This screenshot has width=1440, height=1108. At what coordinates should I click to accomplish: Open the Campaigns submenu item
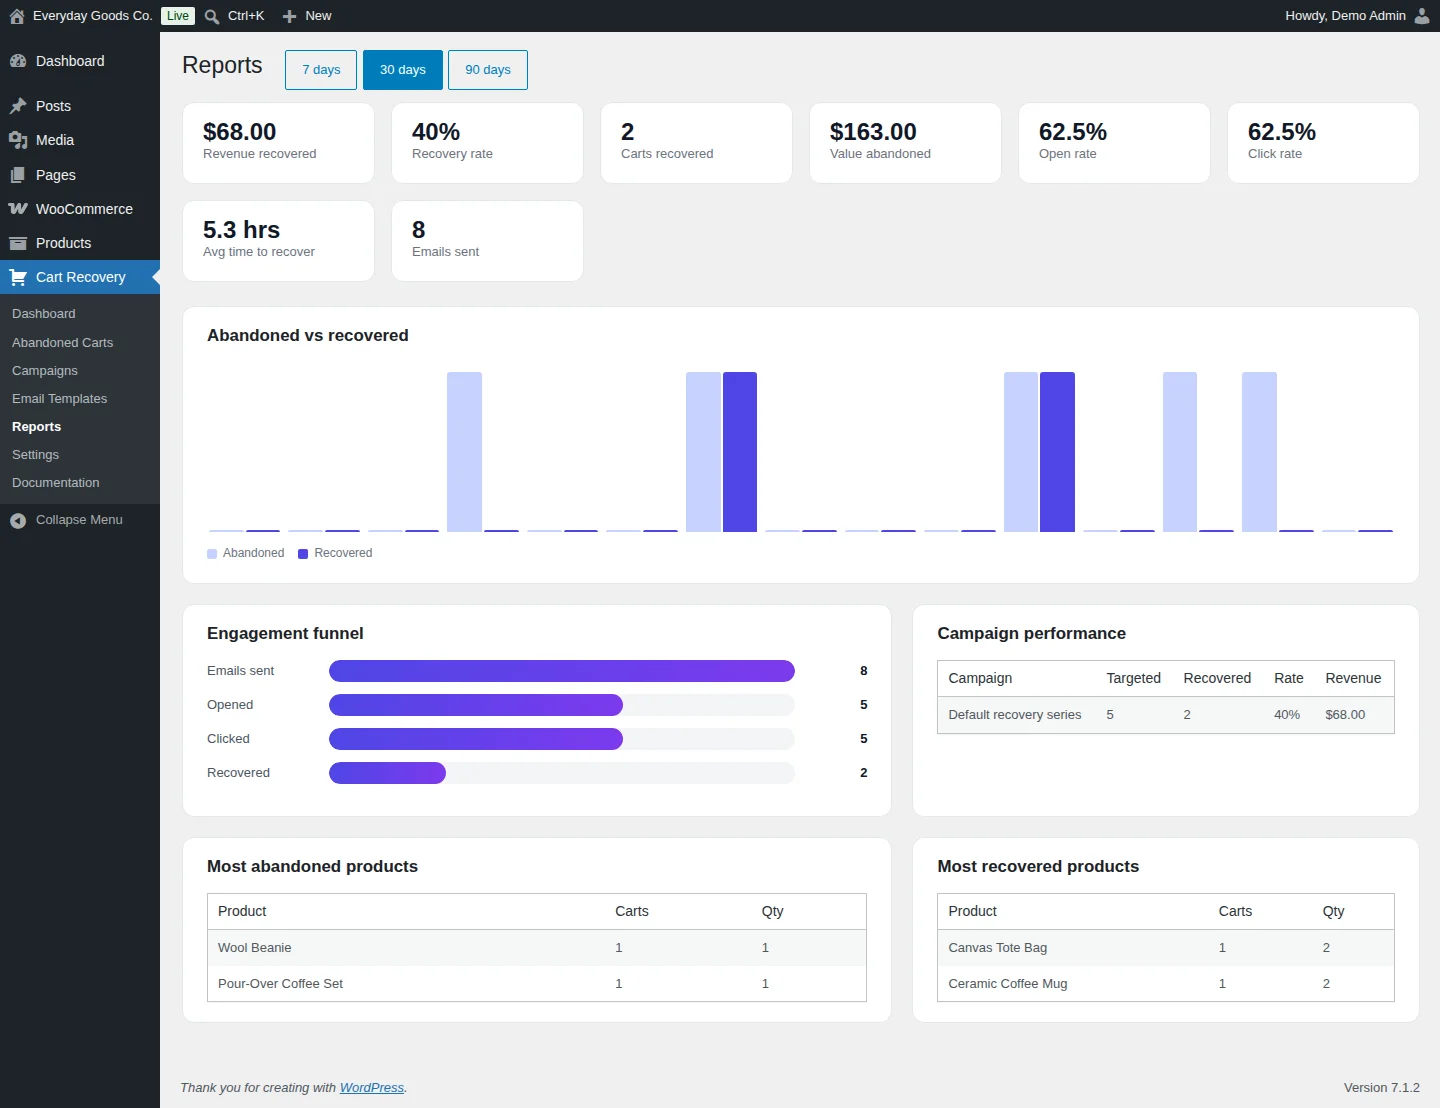(45, 370)
